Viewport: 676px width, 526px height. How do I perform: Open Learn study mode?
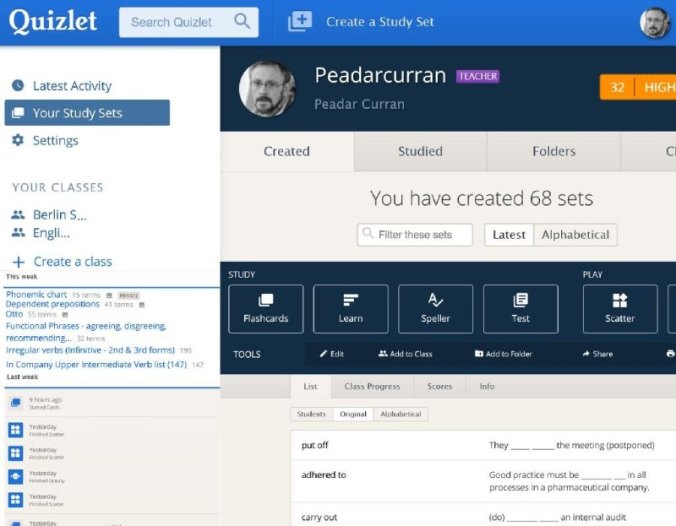[x=351, y=309]
